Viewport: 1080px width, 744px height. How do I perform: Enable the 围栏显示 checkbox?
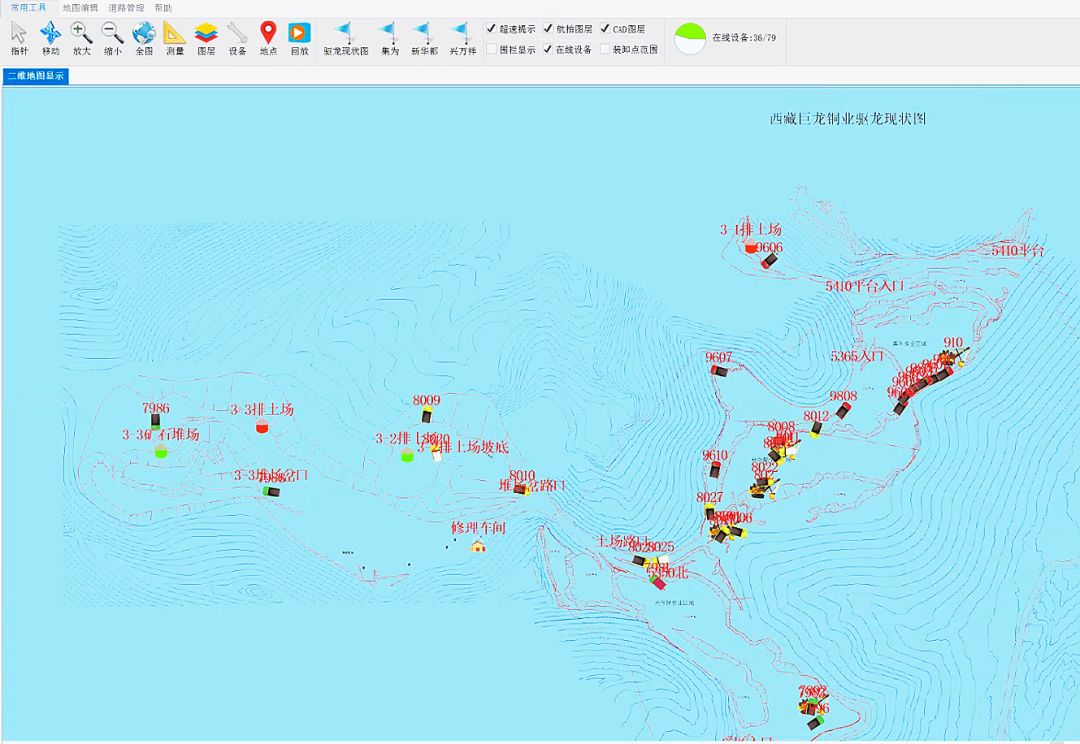pyautogui.click(x=491, y=49)
